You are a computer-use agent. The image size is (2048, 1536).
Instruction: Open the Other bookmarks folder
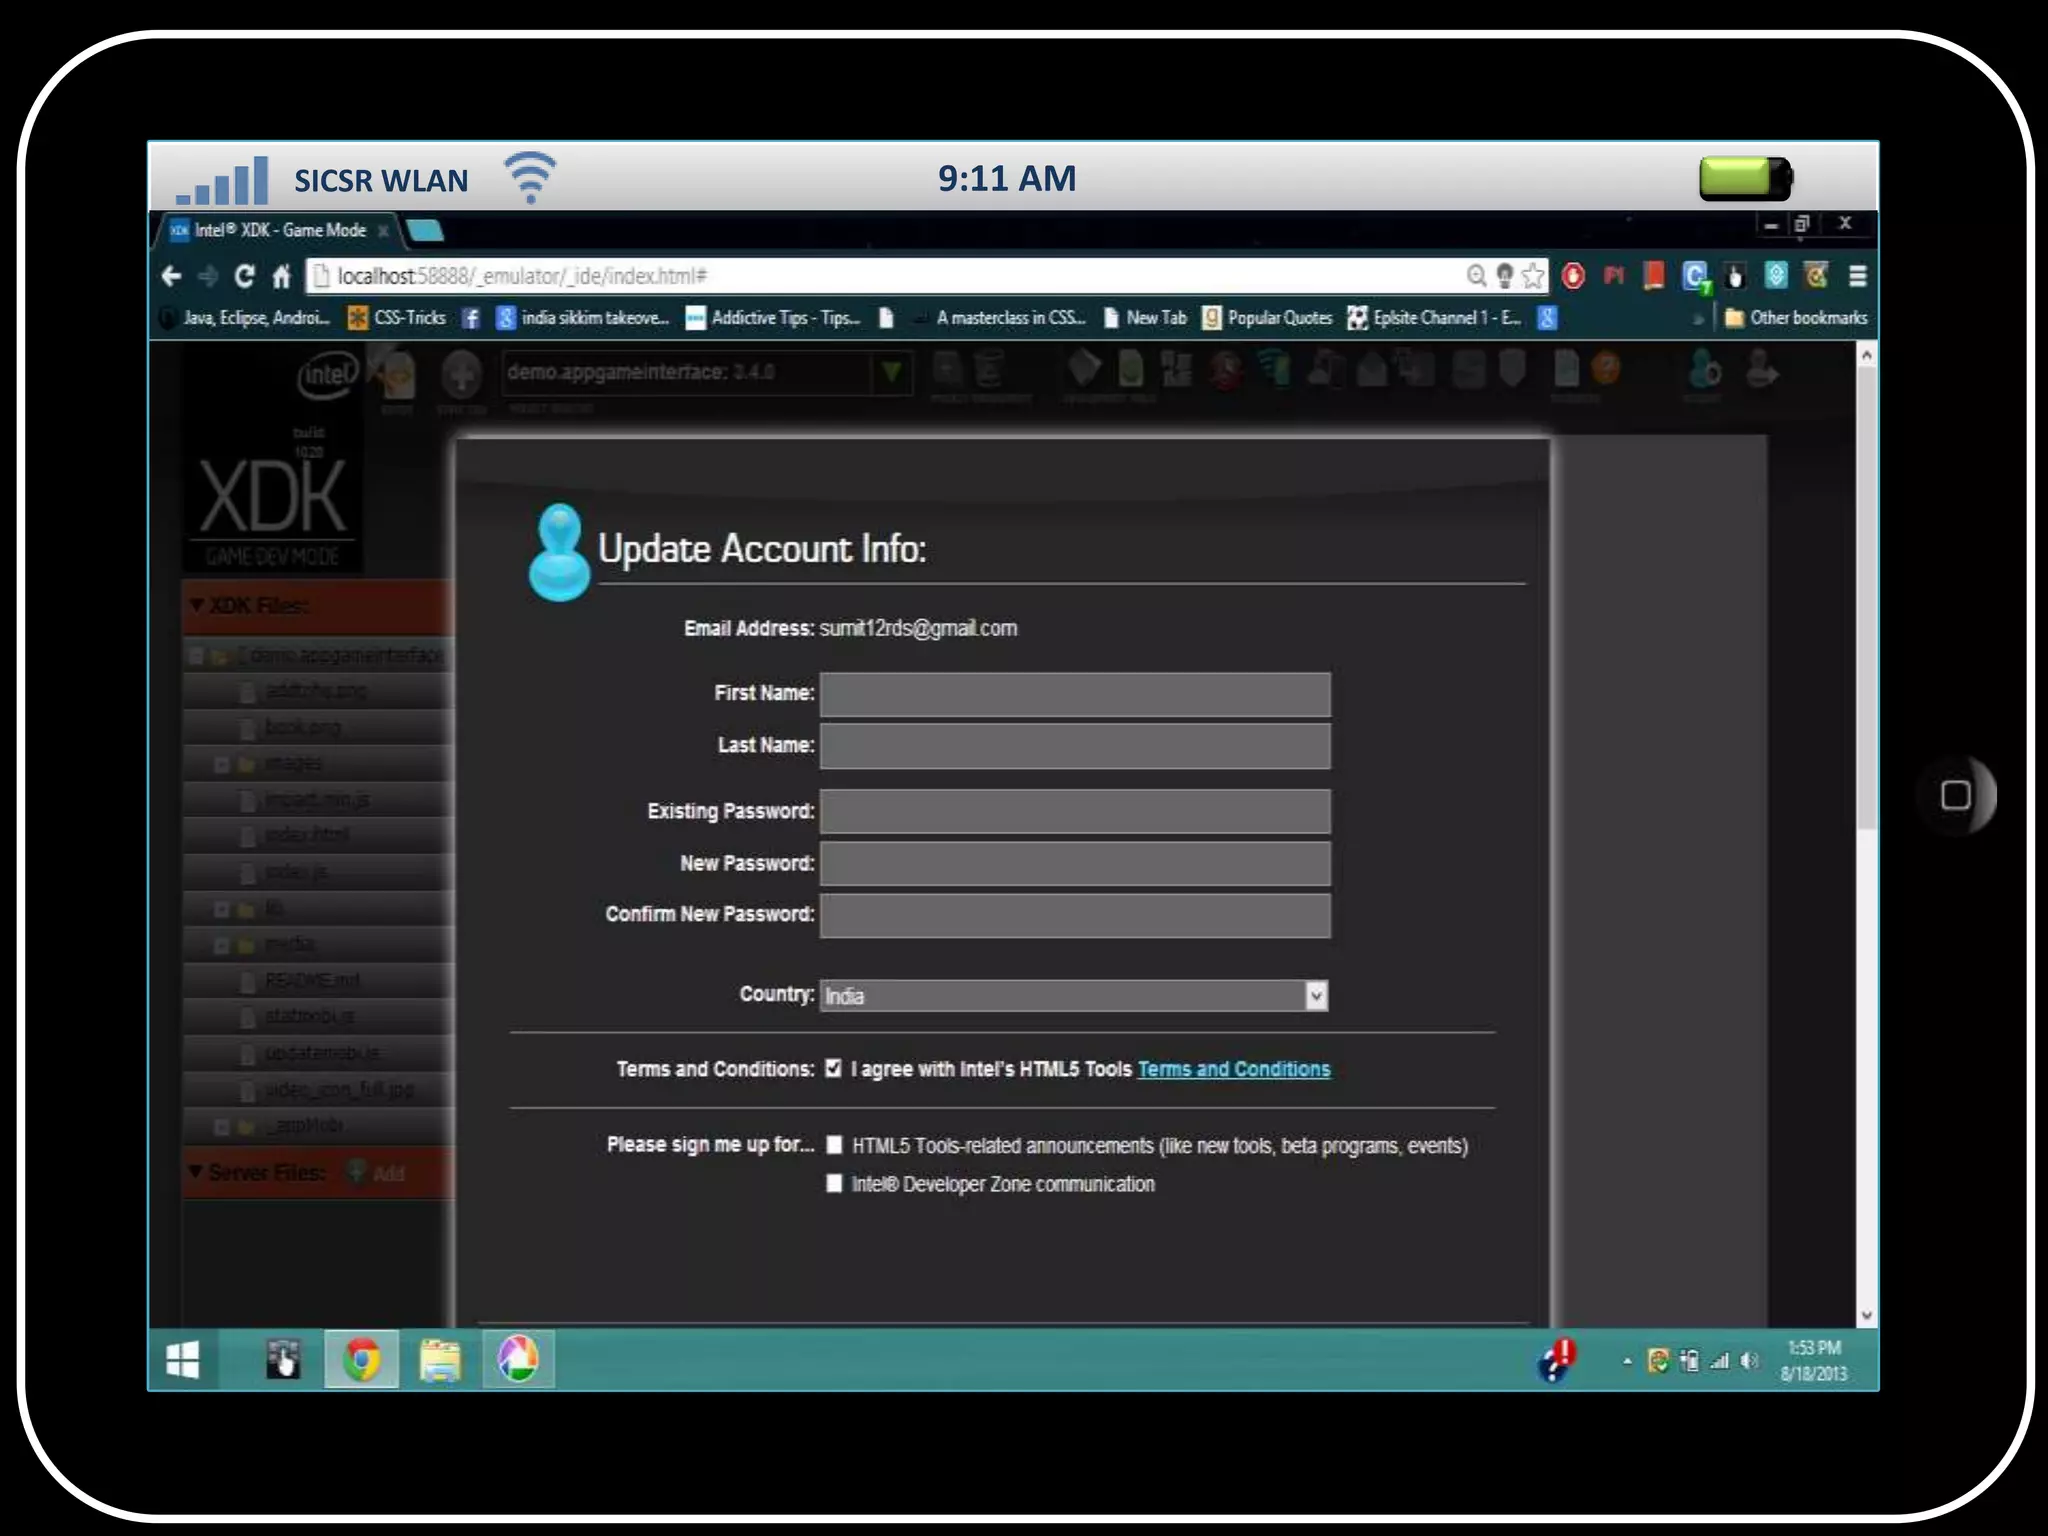(1796, 318)
